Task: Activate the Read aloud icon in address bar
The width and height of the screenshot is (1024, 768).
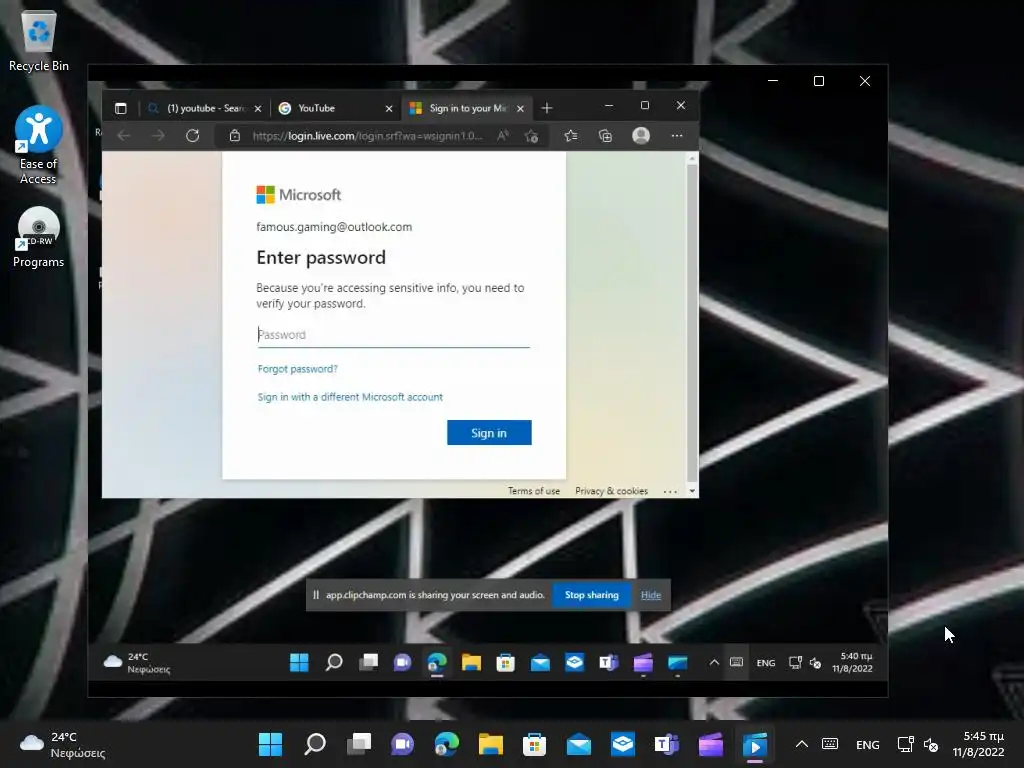Action: tap(502, 136)
